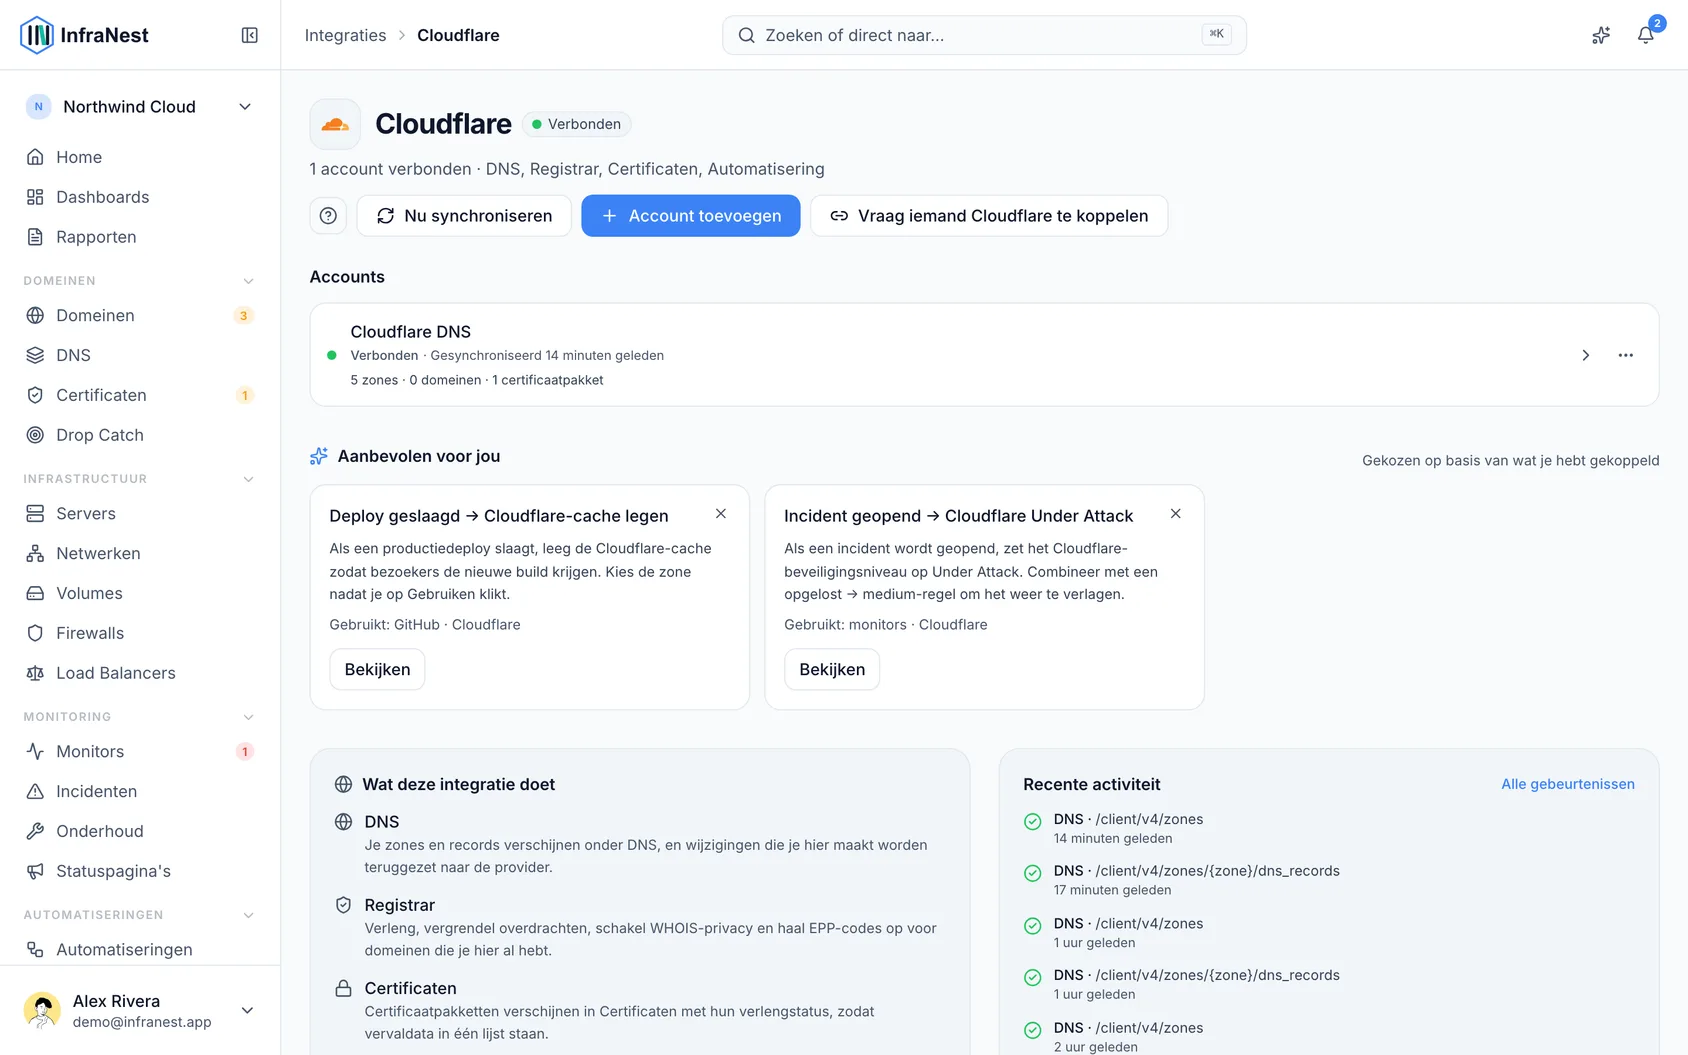Click Vraag iemand Cloudflare te koppelen

[989, 216]
